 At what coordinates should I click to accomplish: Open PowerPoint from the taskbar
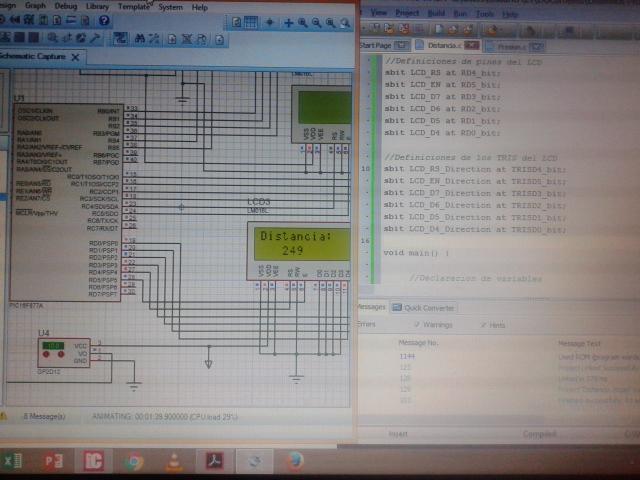coord(53,461)
